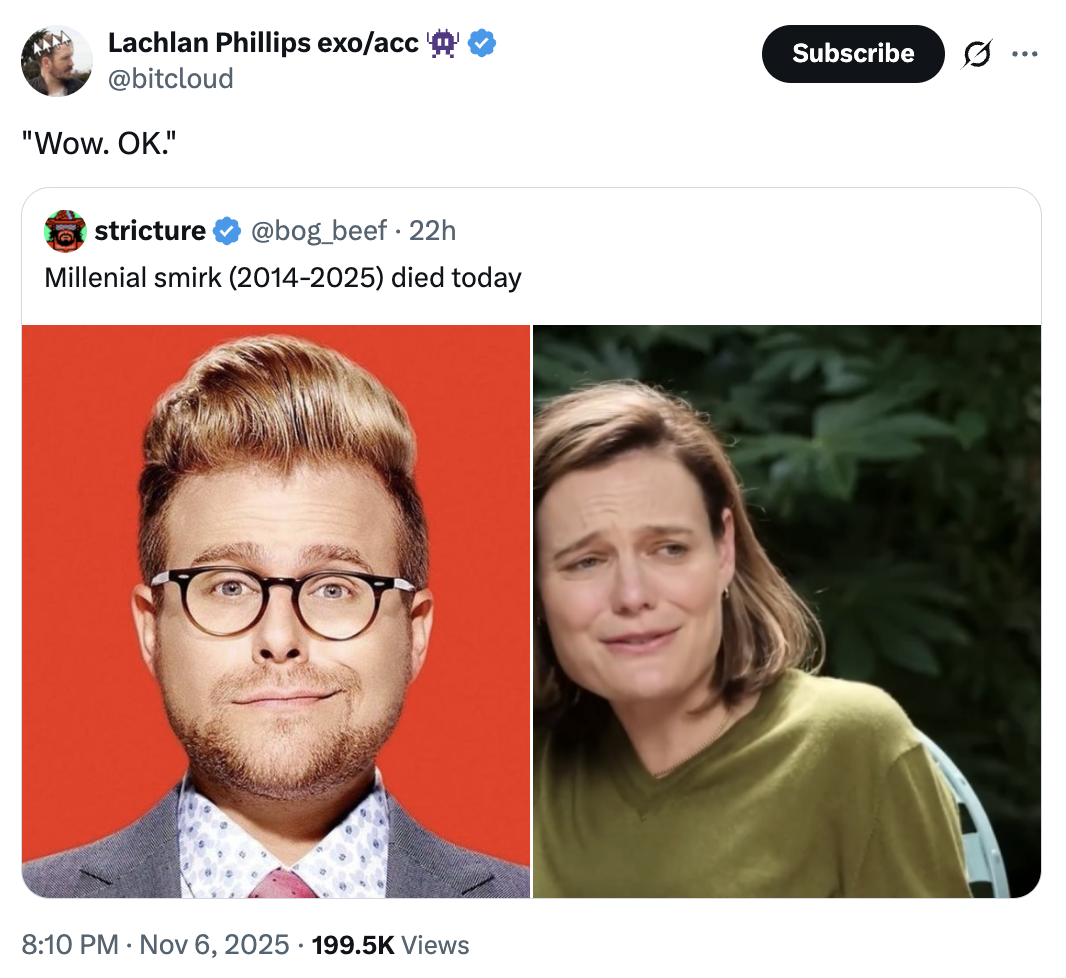Click stricture's pixel-art profile avatar
Image resolution: width=1066 pixels, height=978 pixels.
(x=64, y=230)
